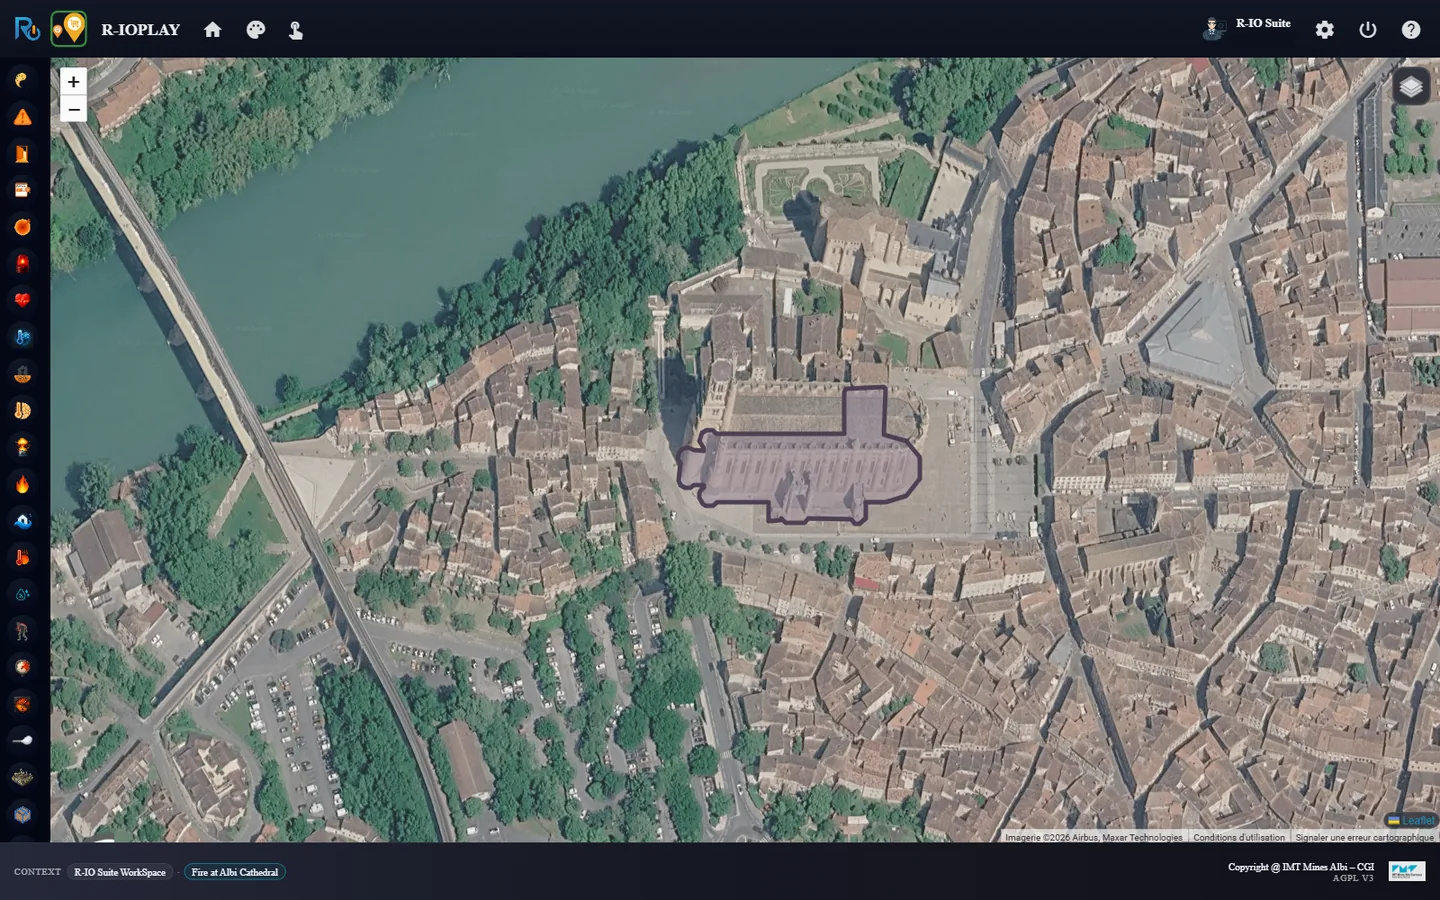This screenshot has width=1440, height=900.
Task: Zoom out on the map
Action: click(73, 109)
